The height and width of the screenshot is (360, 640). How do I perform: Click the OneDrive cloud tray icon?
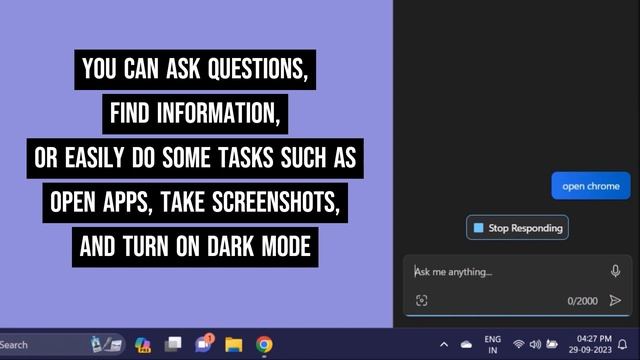coord(466,345)
